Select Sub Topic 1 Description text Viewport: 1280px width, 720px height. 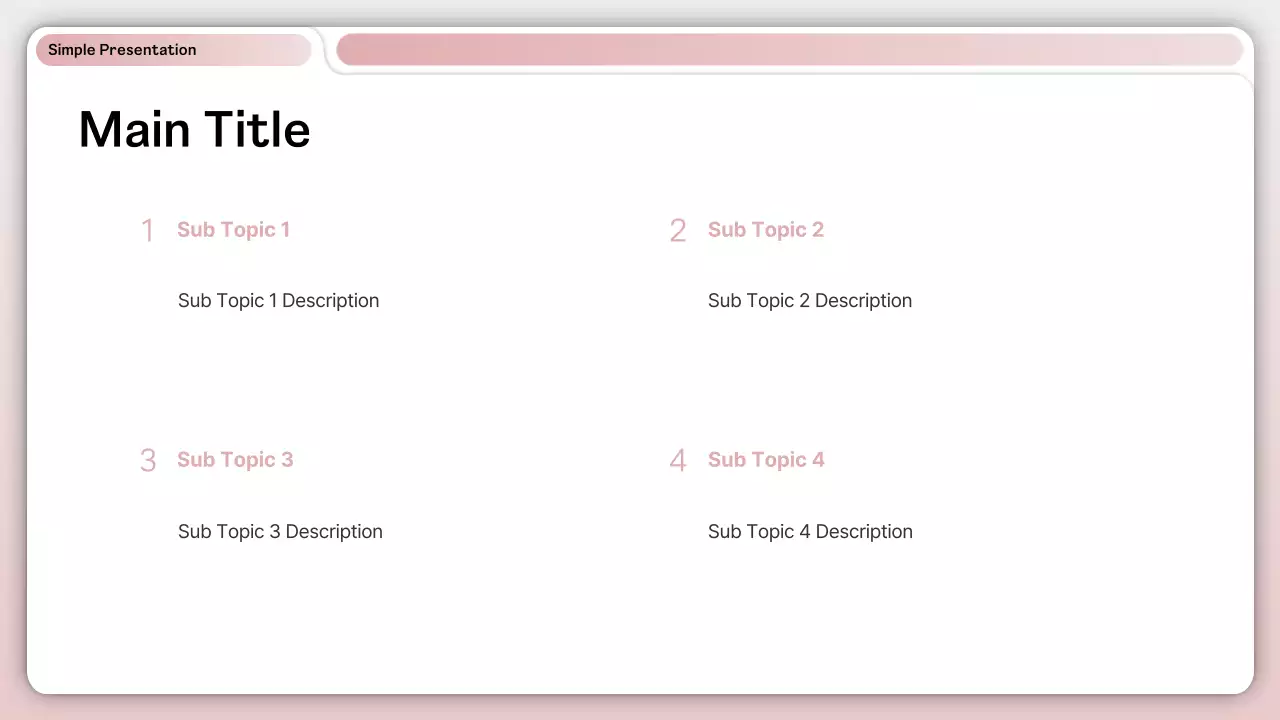pos(278,301)
